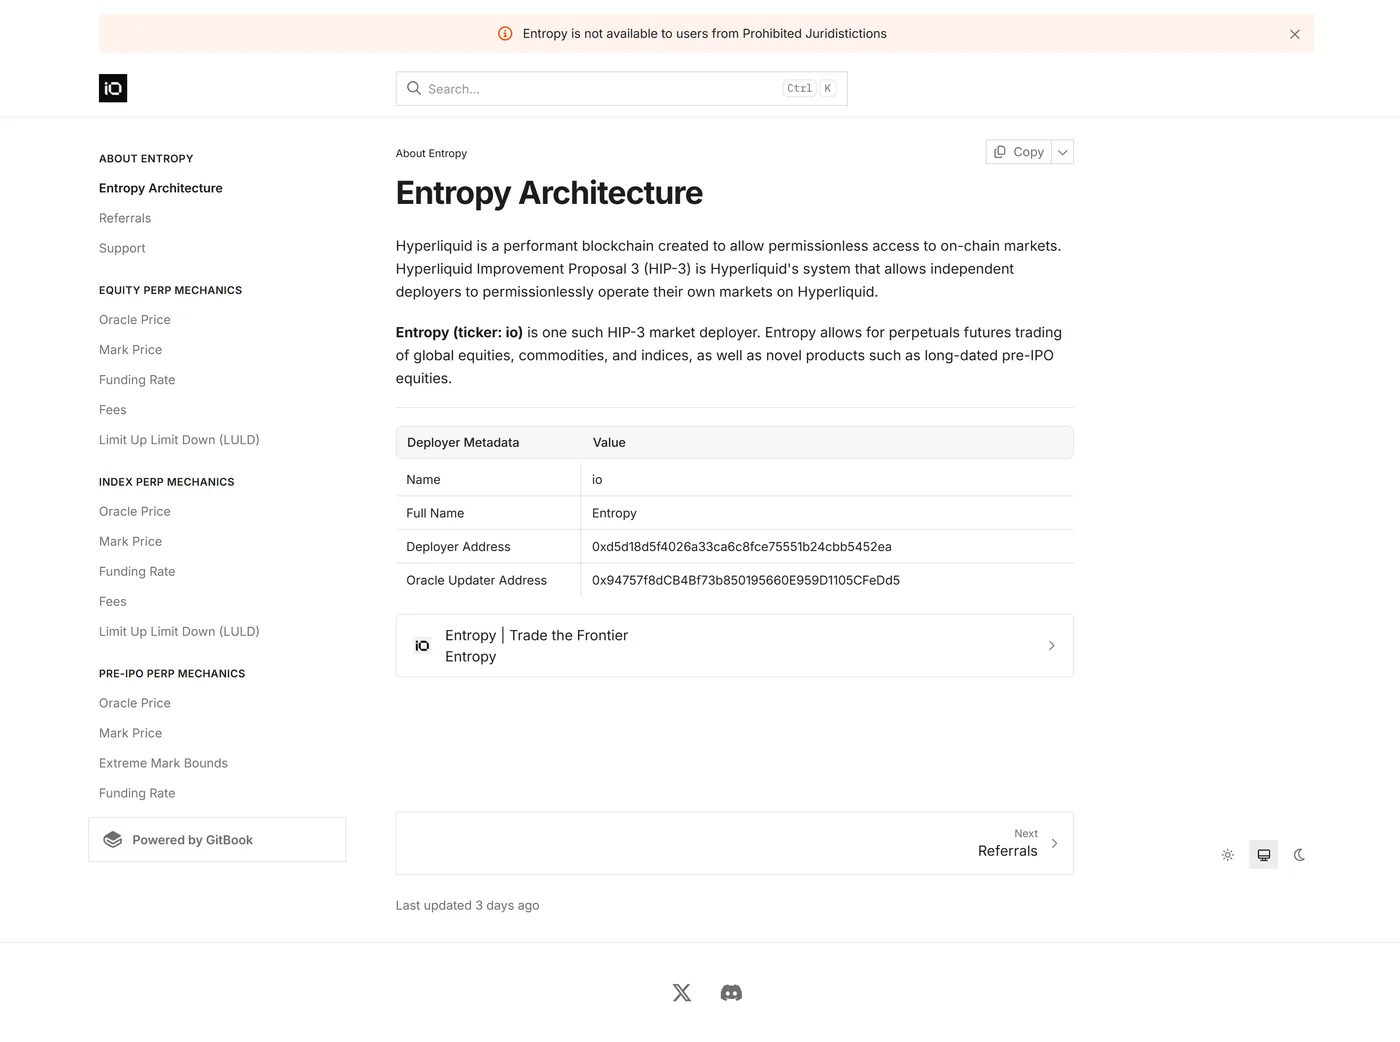Click the "Oracle Updater Address" row label
Image resolution: width=1400 pixels, height=1042 pixels.
(x=476, y=580)
